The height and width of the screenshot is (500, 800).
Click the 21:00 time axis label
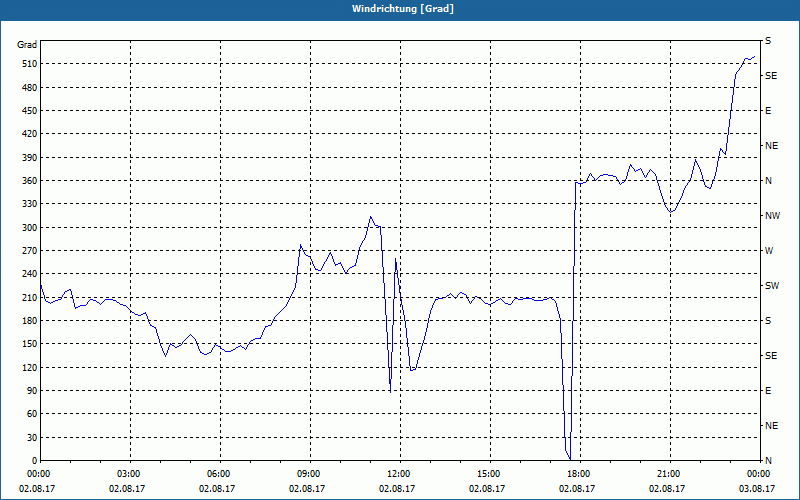(x=670, y=474)
